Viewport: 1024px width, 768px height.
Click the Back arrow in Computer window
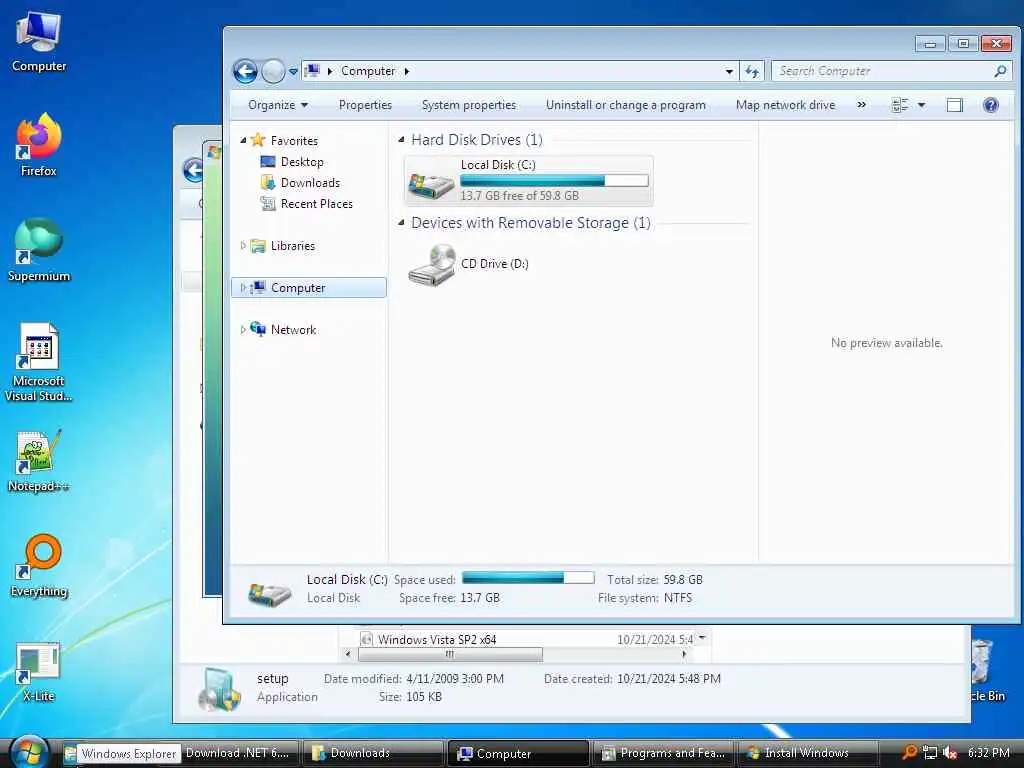(245, 71)
